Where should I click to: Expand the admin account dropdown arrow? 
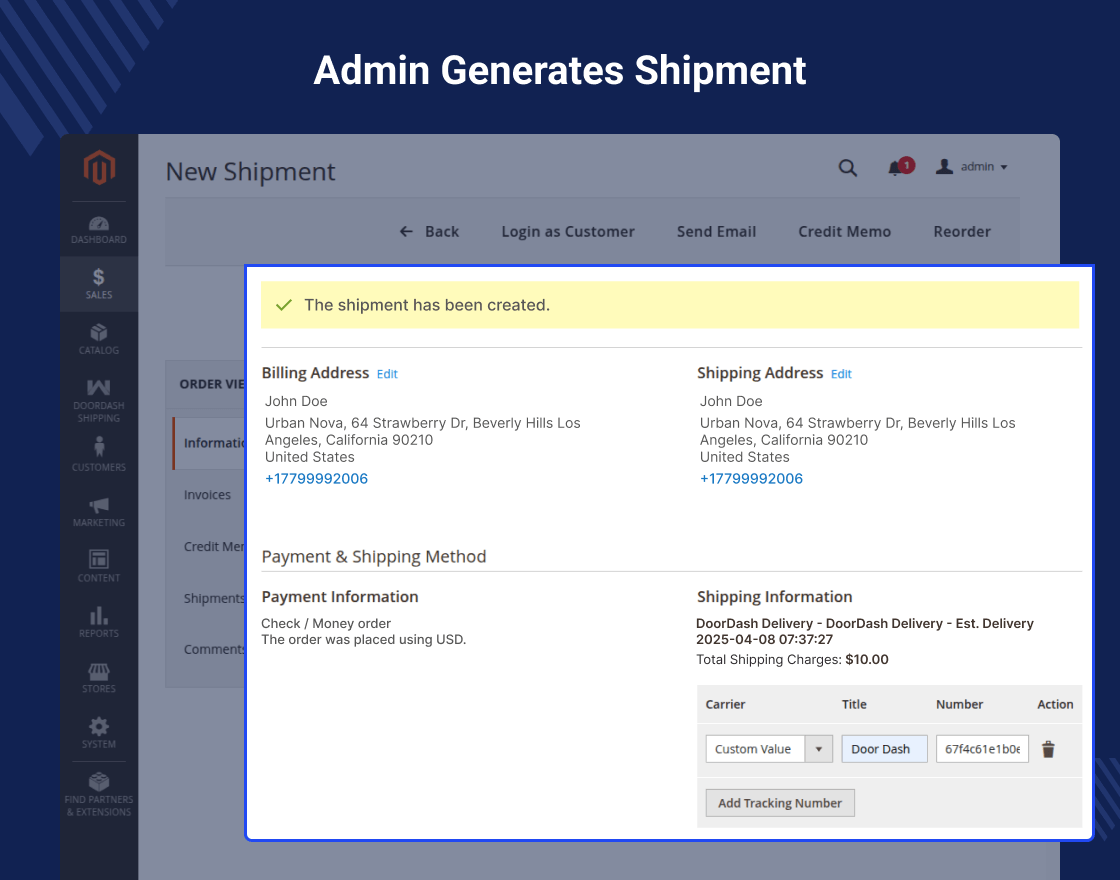pos(1004,167)
